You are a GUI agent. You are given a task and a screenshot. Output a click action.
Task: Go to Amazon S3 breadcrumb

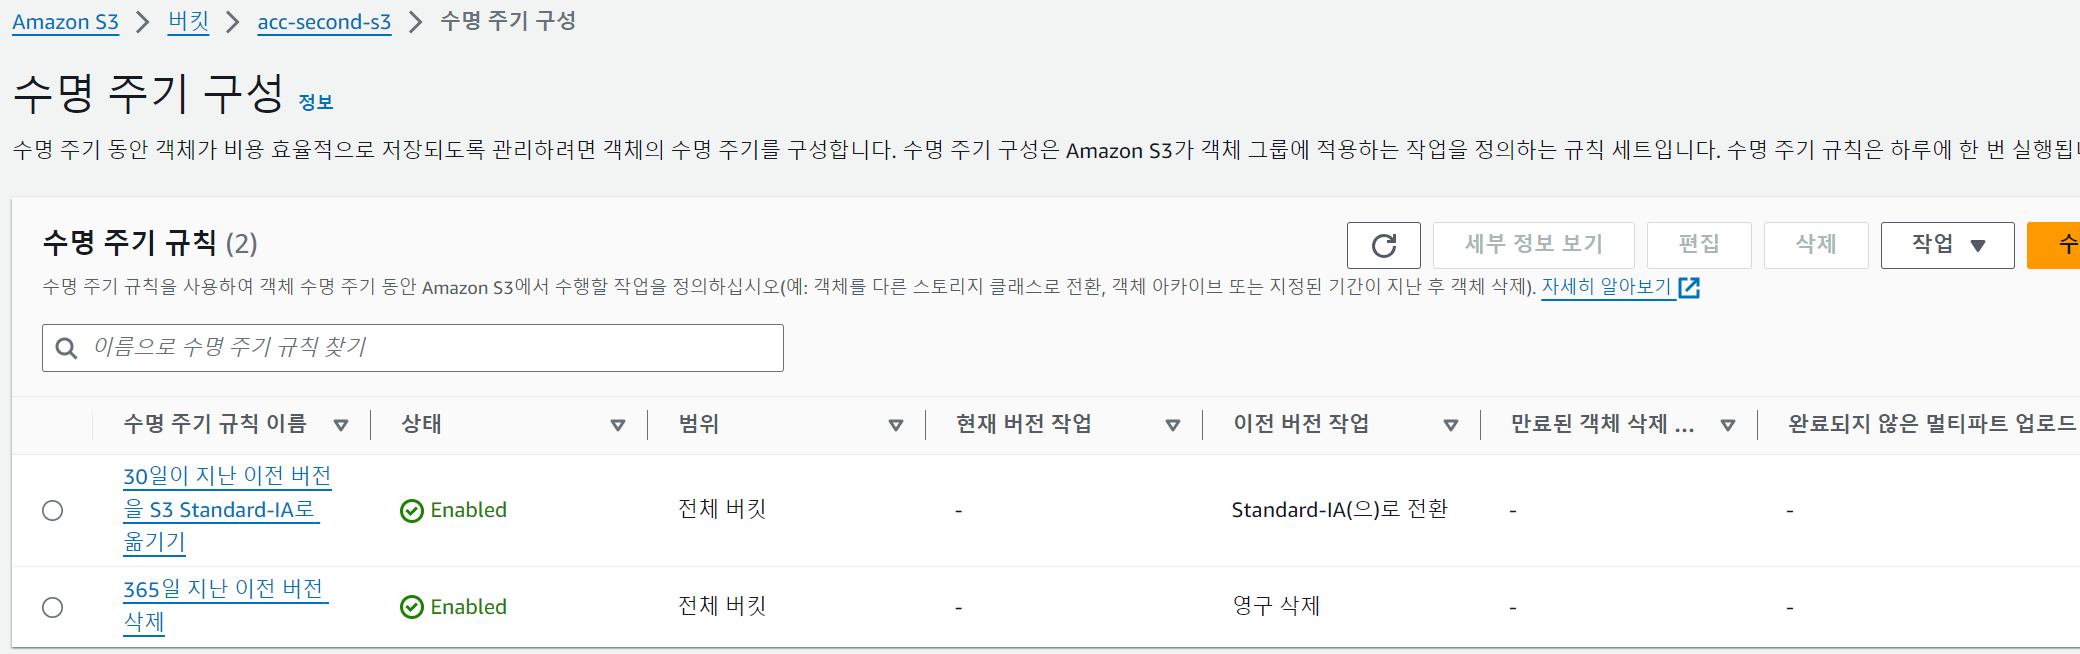click(65, 22)
